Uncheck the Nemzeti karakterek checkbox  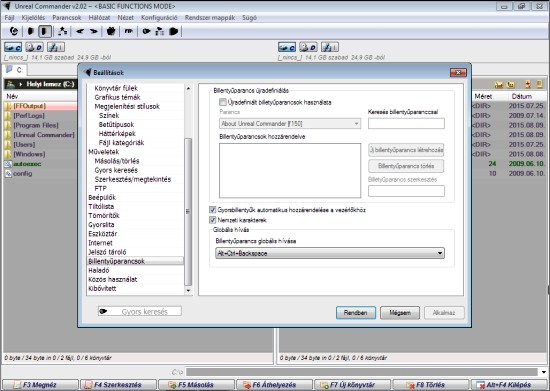212,220
